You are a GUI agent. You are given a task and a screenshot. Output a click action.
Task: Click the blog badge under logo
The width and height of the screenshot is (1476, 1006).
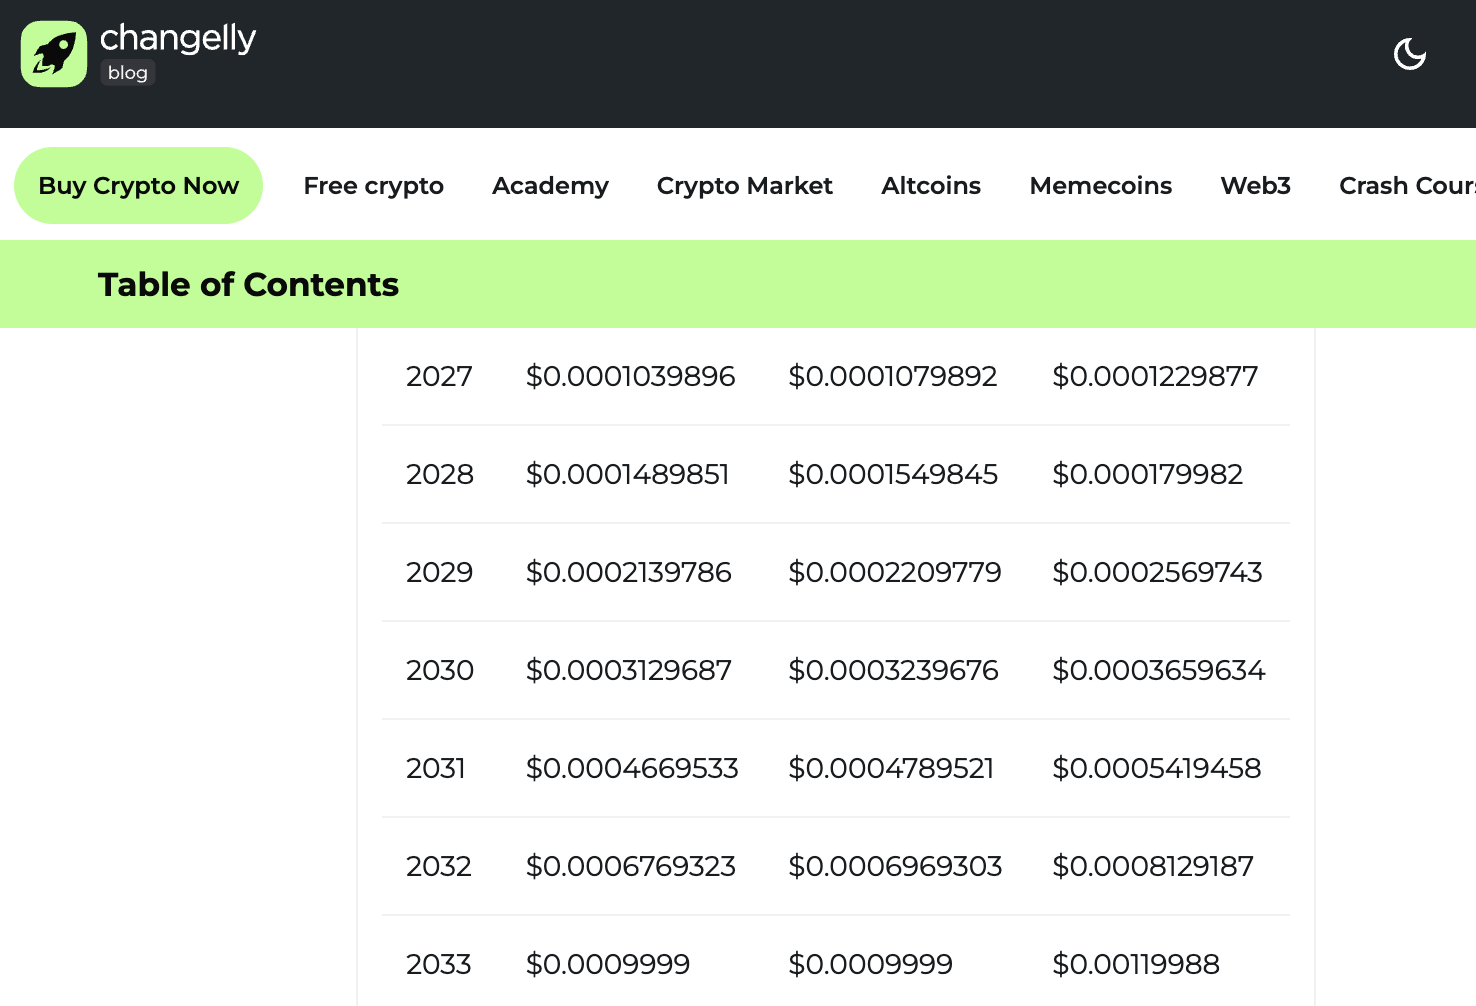pos(128,73)
